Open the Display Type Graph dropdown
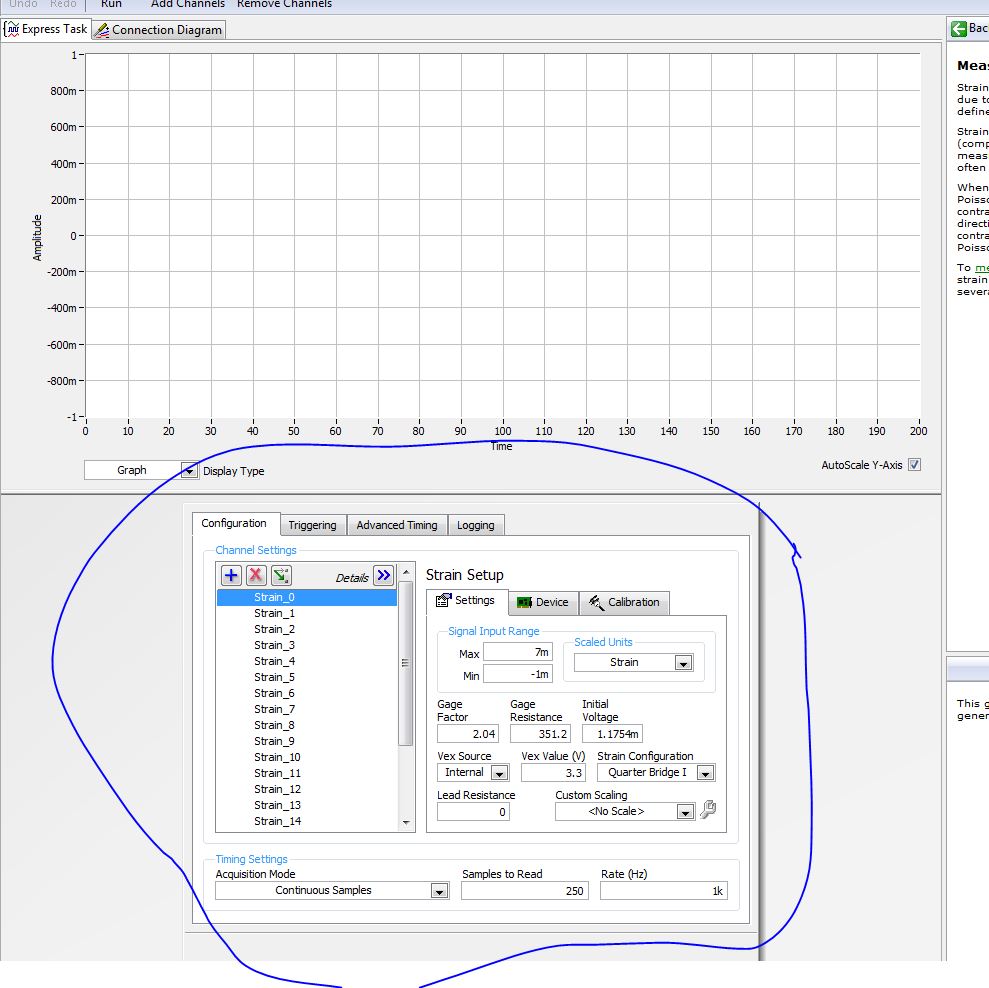 pyautogui.click(x=189, y=471)
